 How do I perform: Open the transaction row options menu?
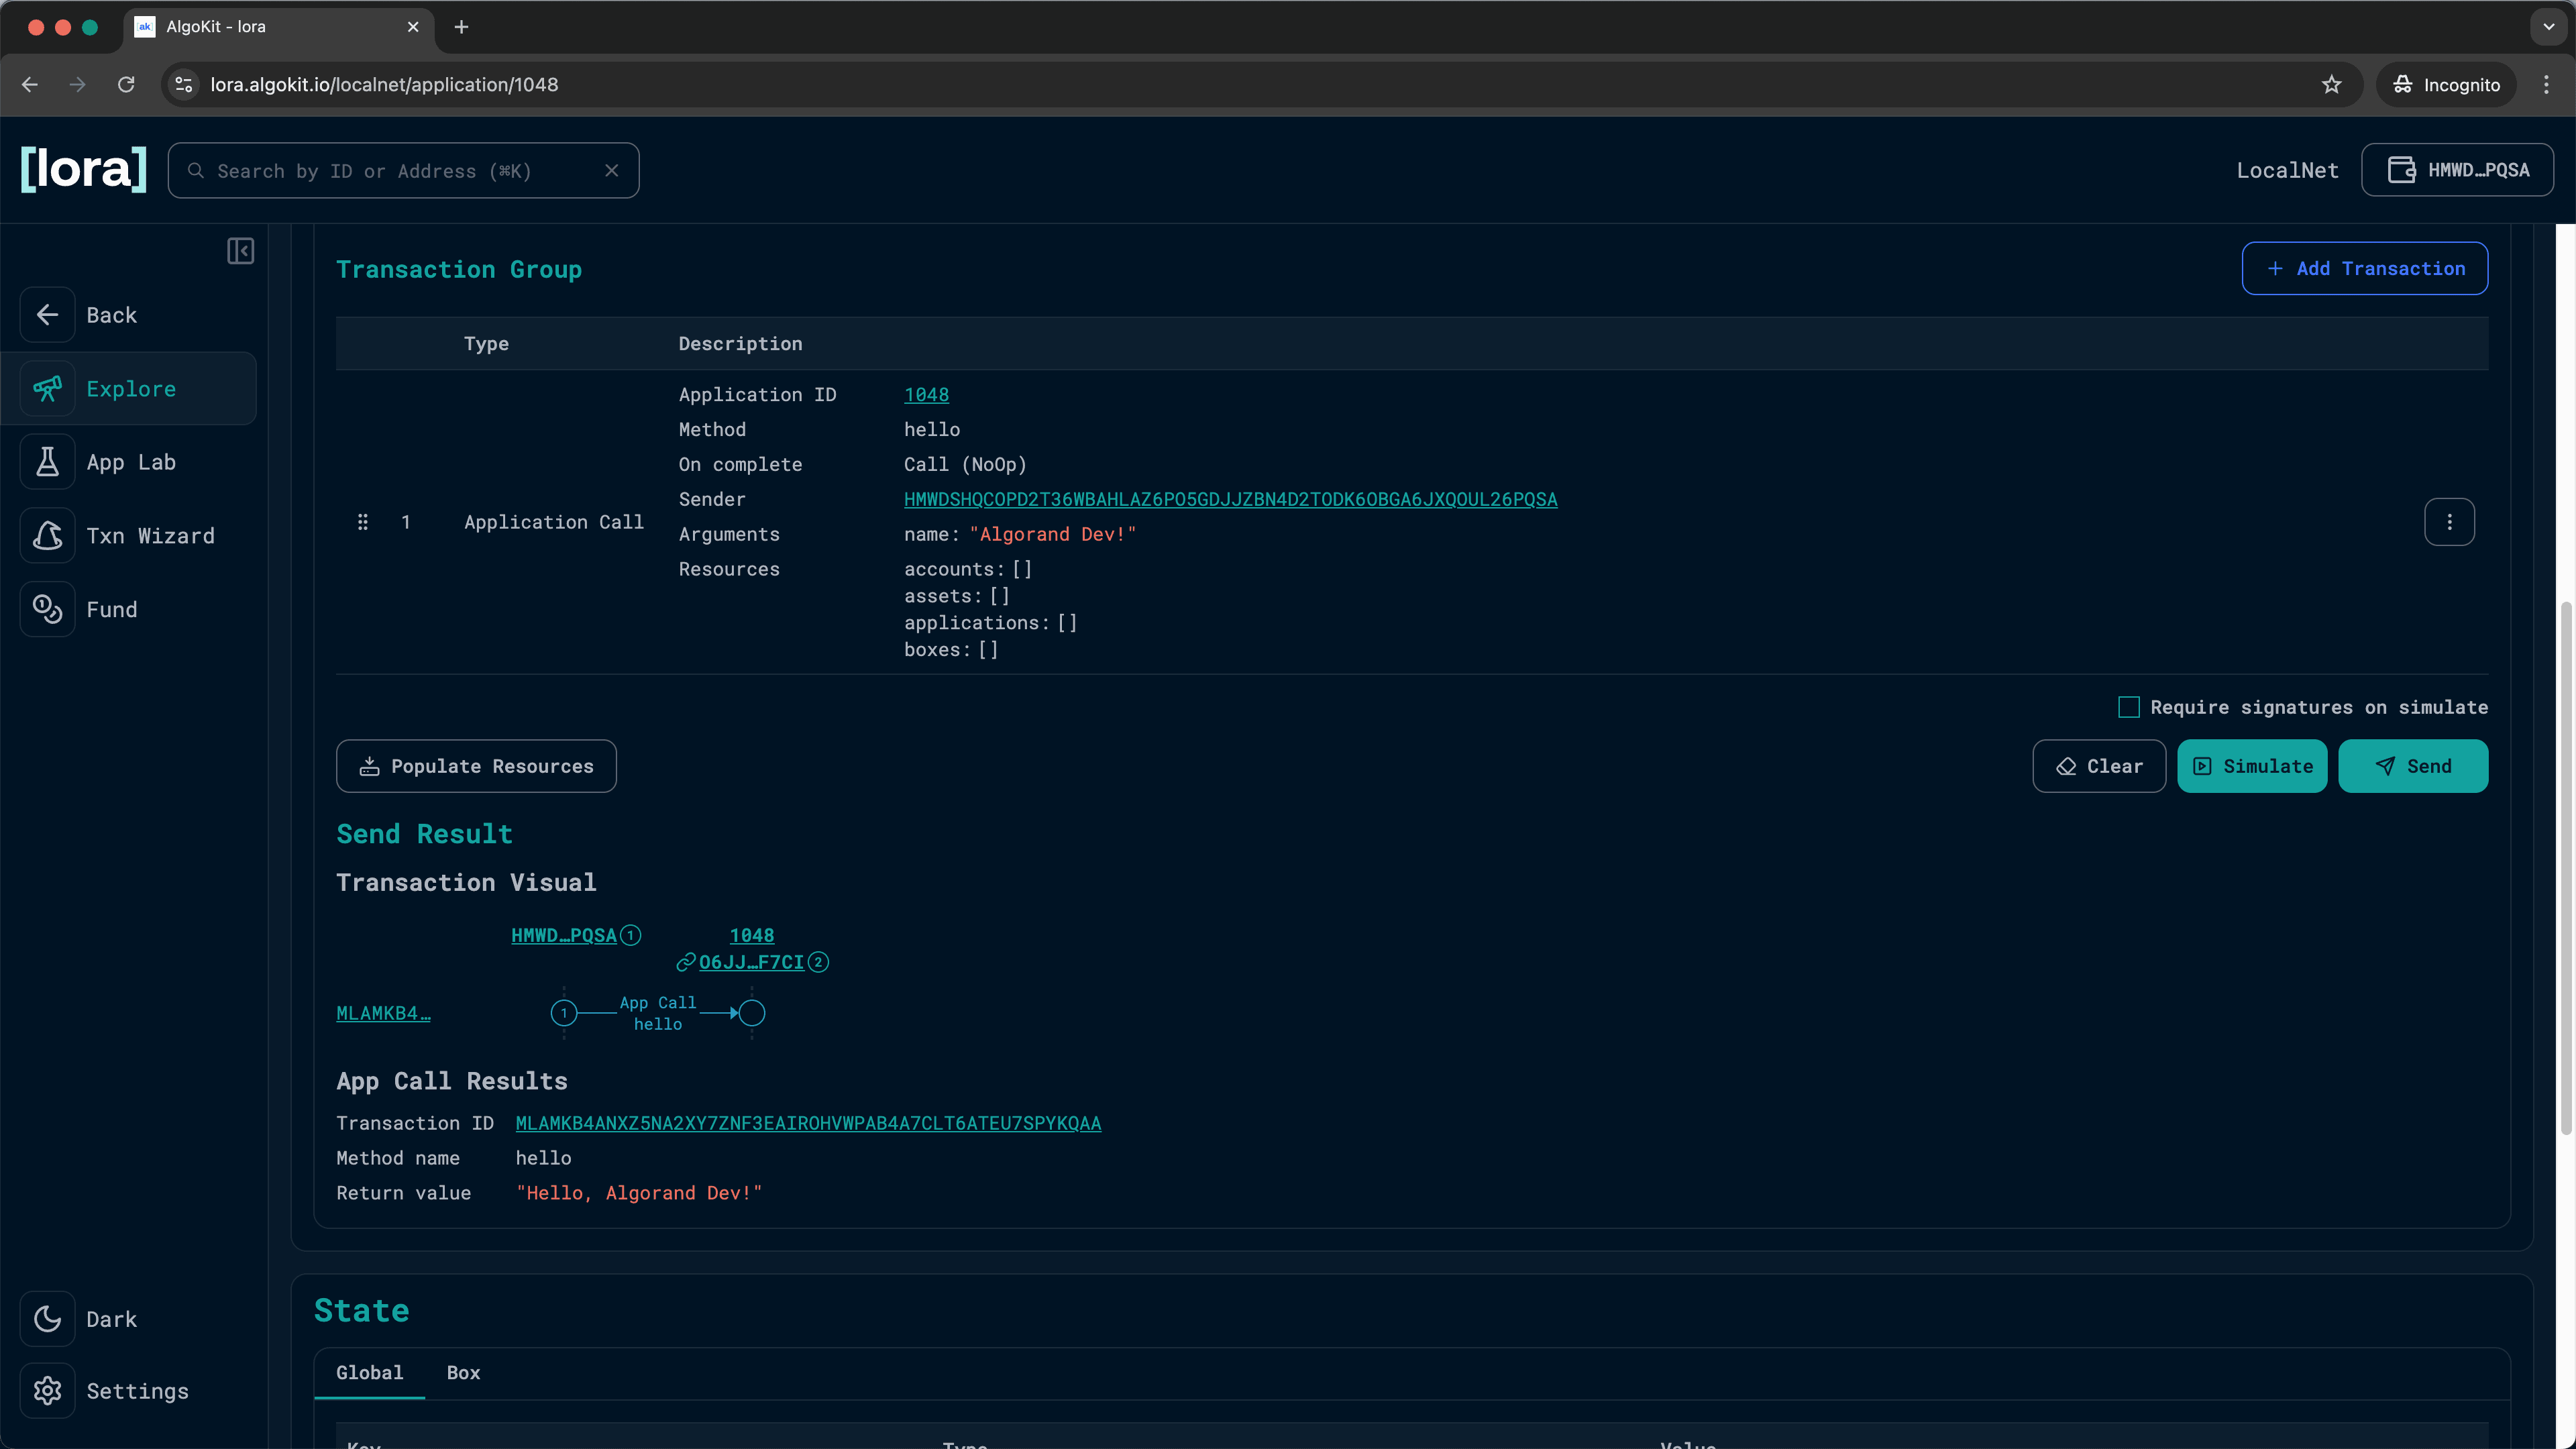[2449, 521]
